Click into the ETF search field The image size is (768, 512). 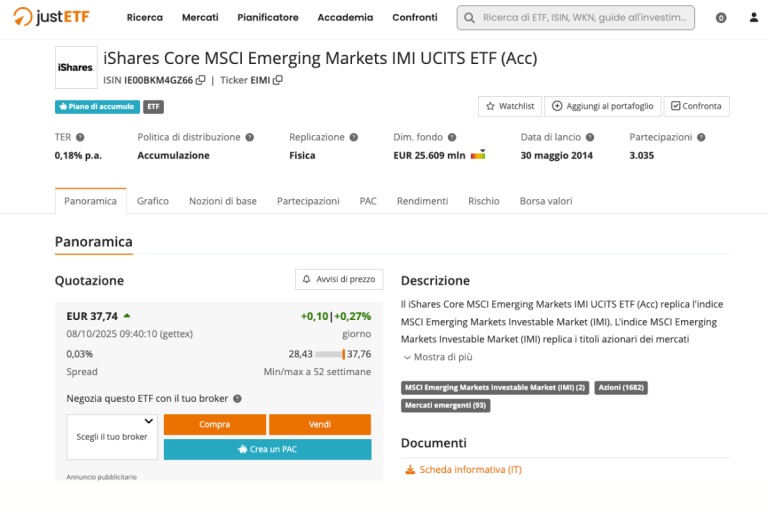583,18
